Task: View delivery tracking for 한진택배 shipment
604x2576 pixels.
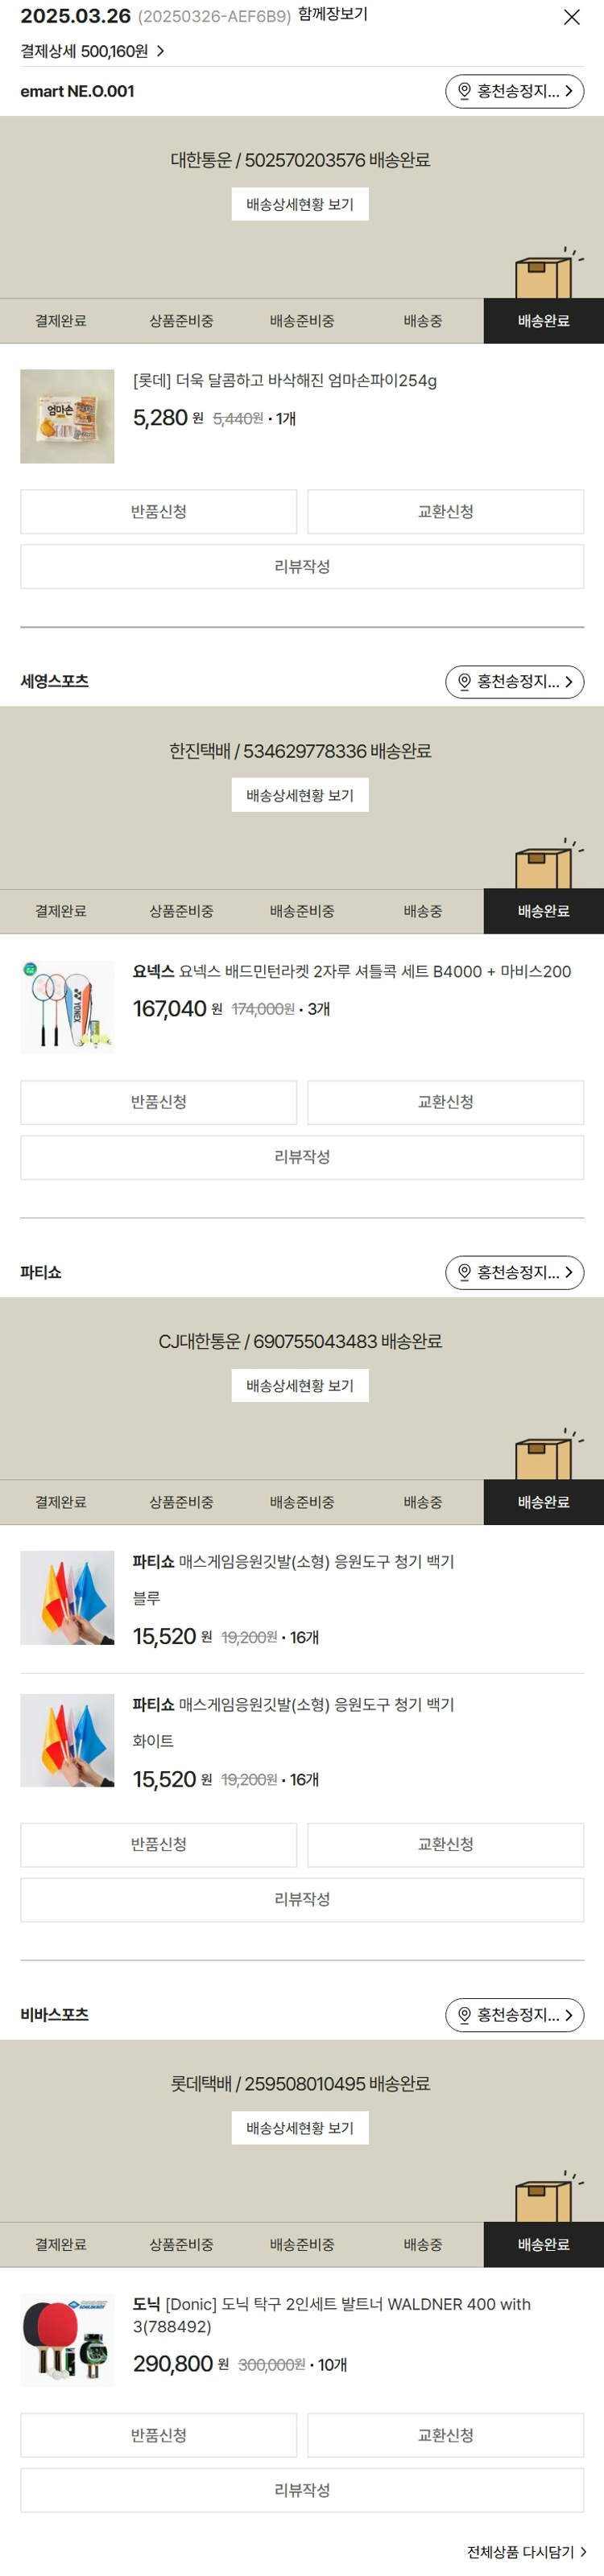Action: 300,795
